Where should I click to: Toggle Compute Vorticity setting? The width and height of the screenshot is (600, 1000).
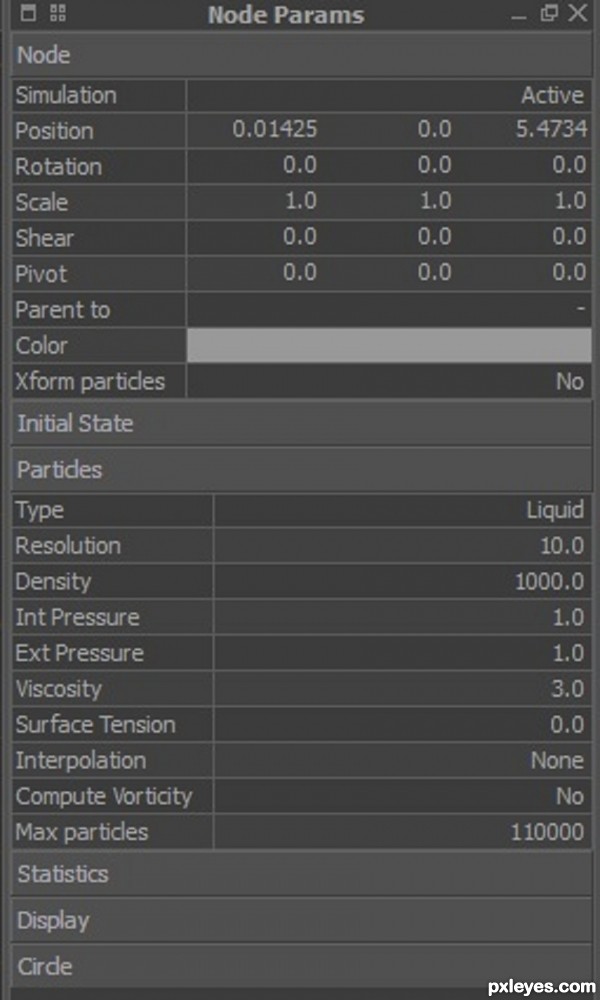click(403, 796)
